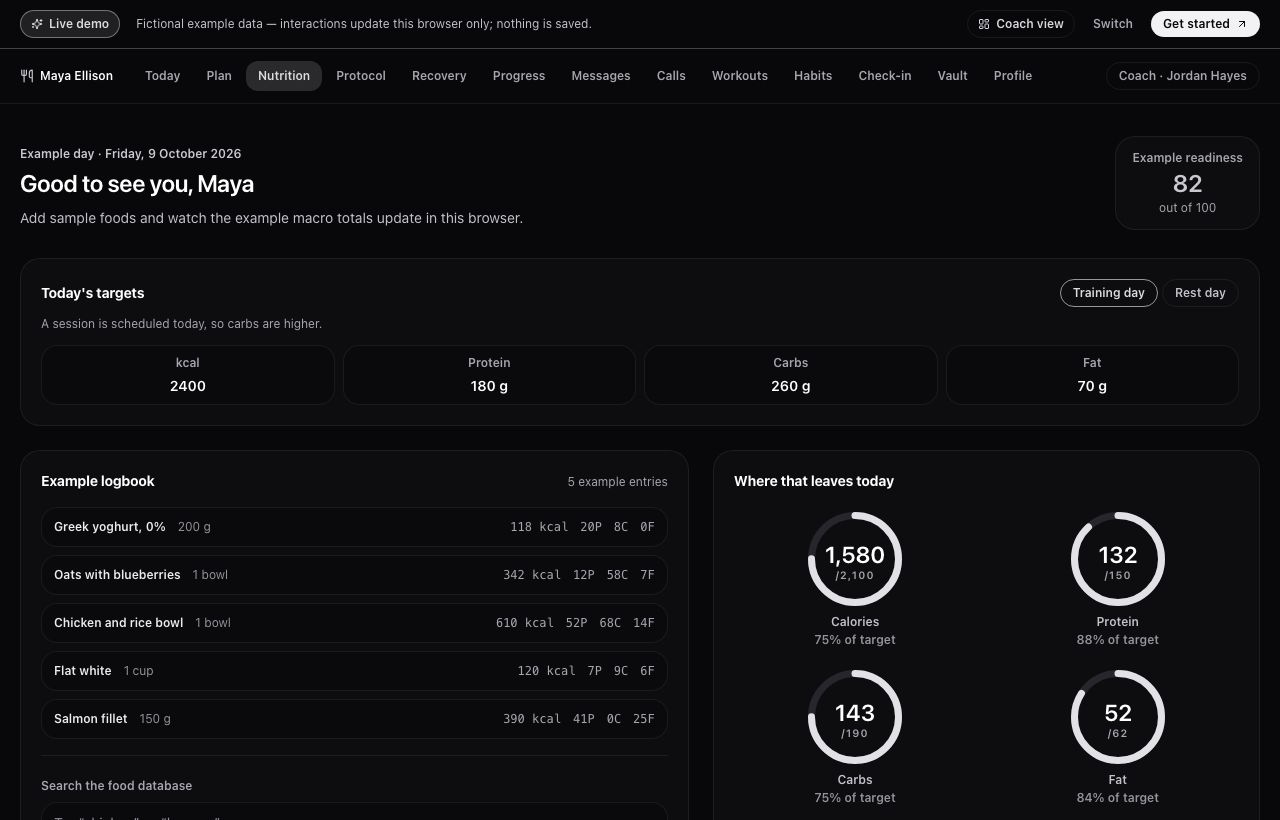1280x820 pixels.
Task: Click the Live demo badge
Action: tap(70, 24)
